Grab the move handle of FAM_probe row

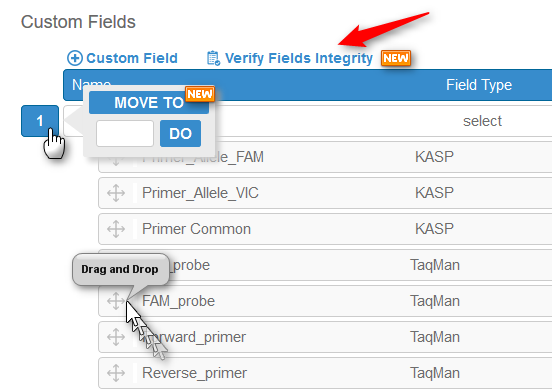[116, 301]
